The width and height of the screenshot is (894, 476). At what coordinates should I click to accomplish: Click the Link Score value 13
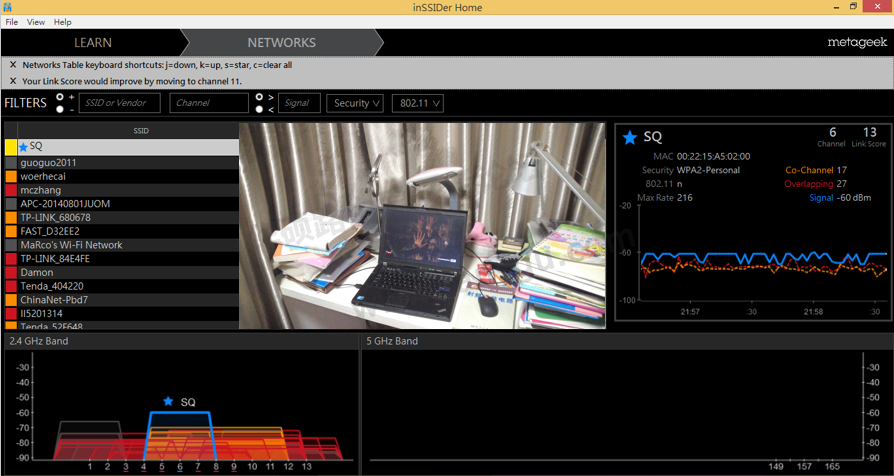pyautogui.click(x=869, y=132)
